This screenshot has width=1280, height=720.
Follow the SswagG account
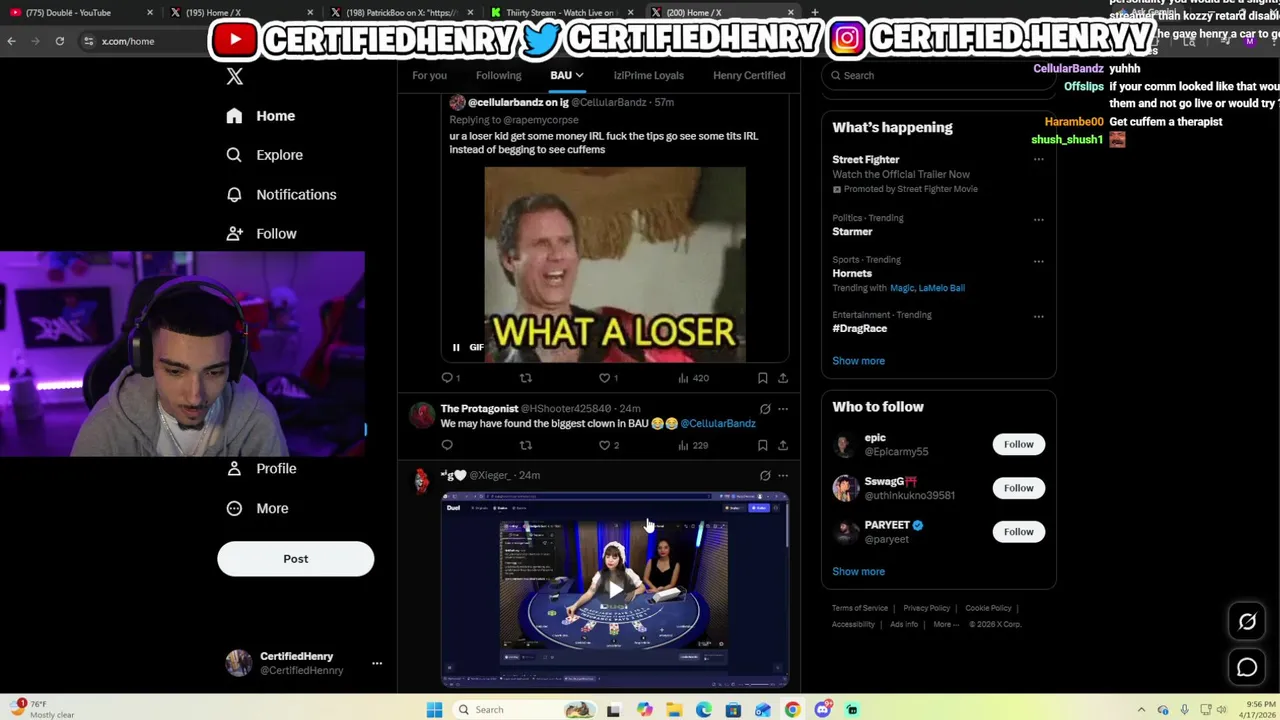coord(1019,489)
